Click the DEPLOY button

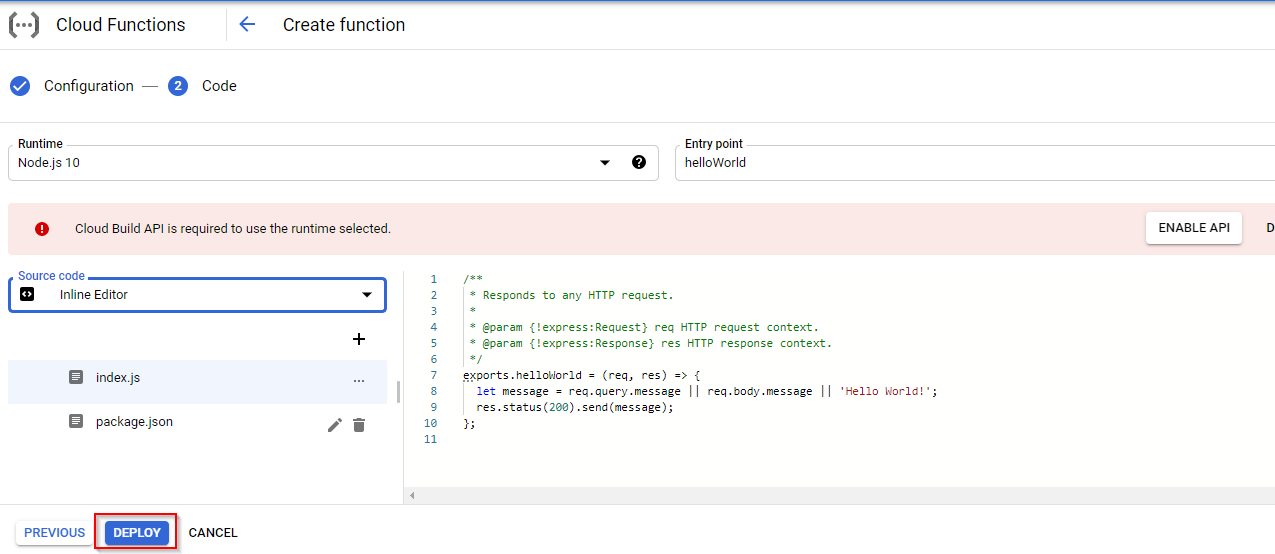pos(137,533)
